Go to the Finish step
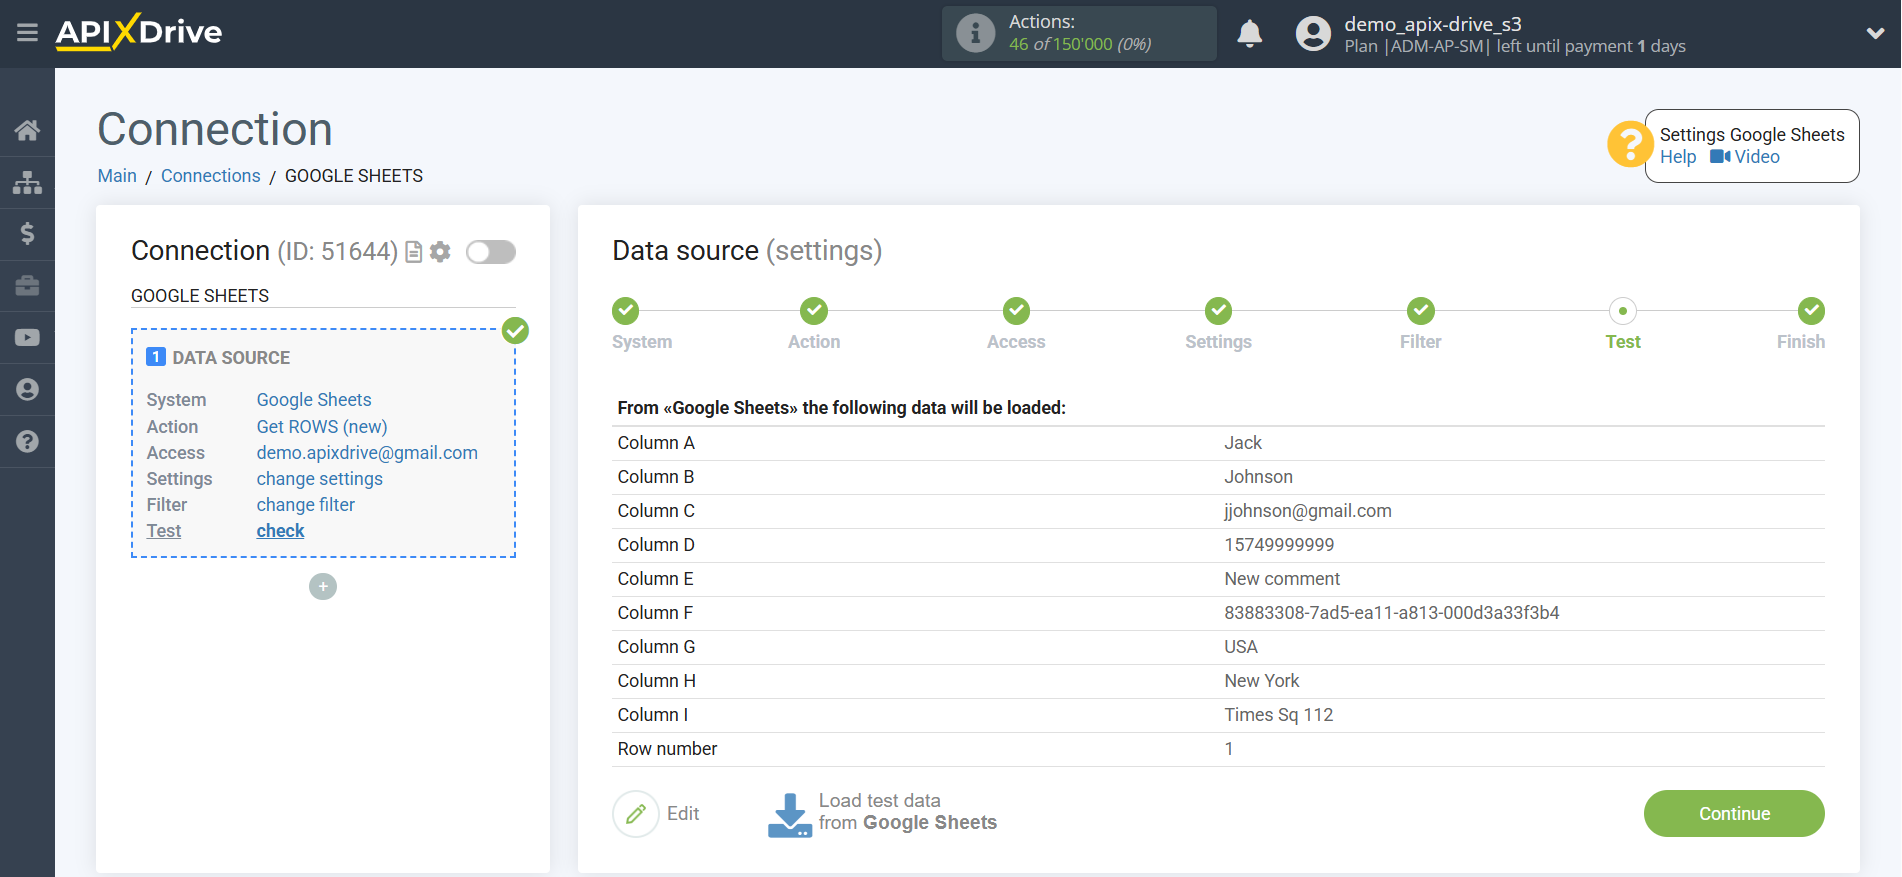 click(1811, 311)
